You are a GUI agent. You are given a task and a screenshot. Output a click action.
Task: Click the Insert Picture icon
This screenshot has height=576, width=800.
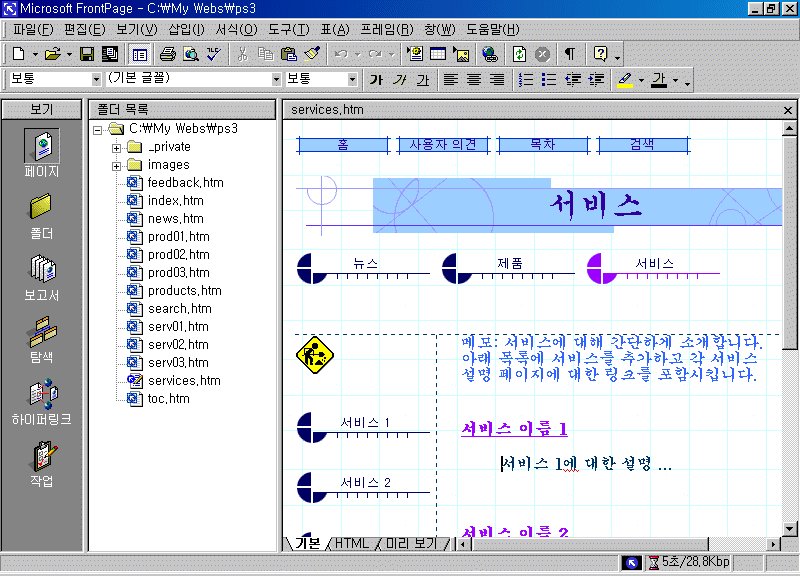pos(461,54)
